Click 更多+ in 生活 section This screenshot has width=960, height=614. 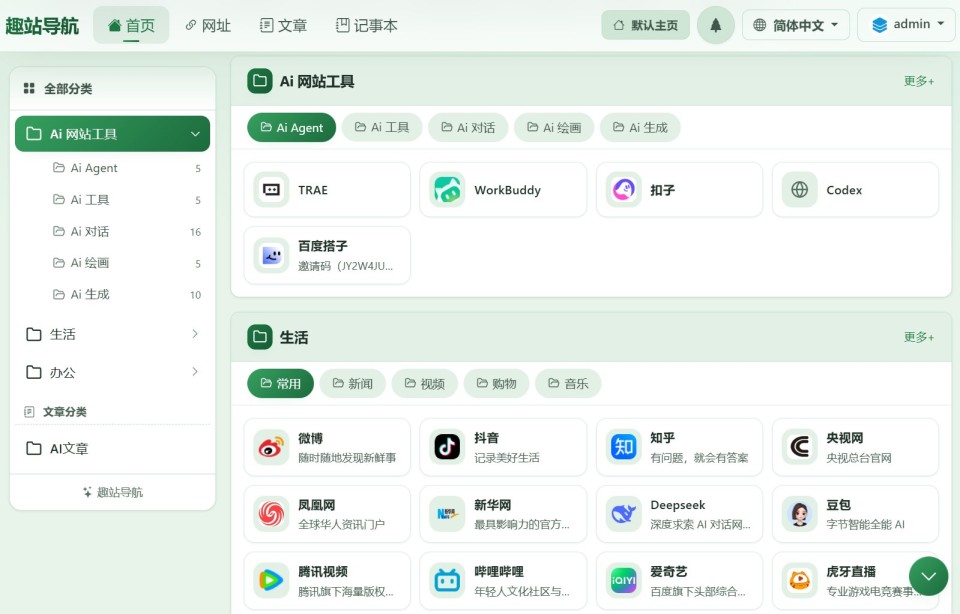[918, 337]
